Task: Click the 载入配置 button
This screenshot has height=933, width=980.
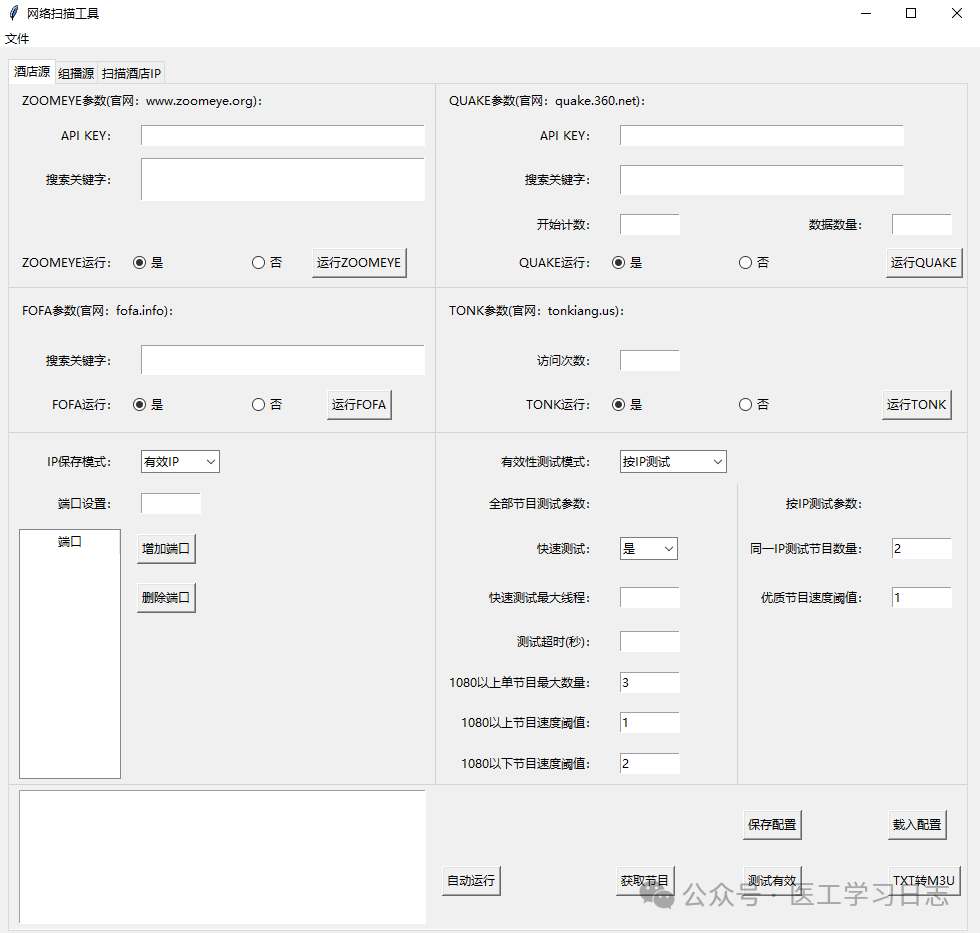Action: 917,824
